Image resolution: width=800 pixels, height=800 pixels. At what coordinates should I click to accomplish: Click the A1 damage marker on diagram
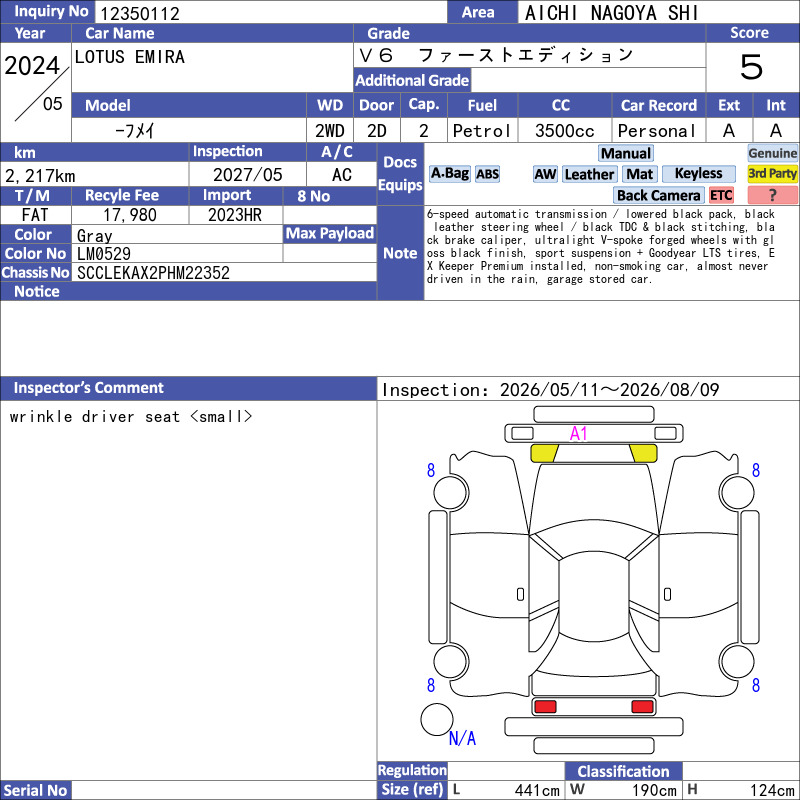click(579, 434)
